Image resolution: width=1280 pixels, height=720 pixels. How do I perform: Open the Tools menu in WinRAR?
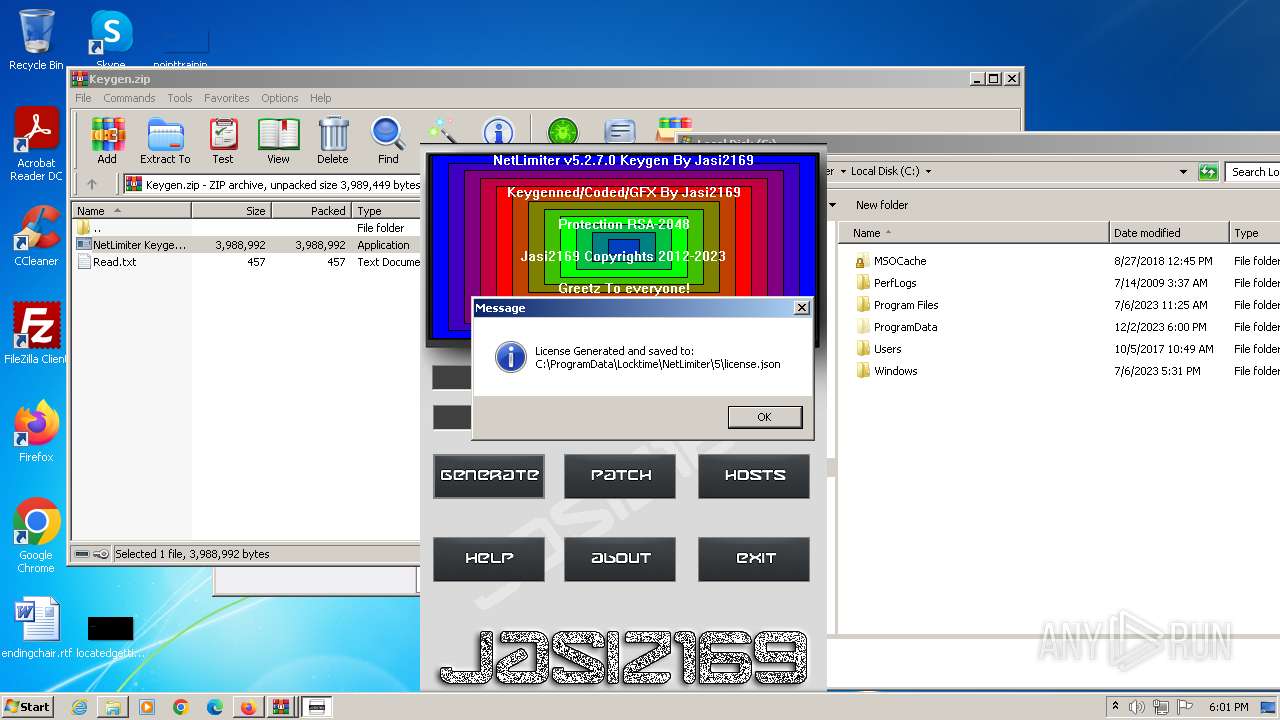[x=180, y=98]
